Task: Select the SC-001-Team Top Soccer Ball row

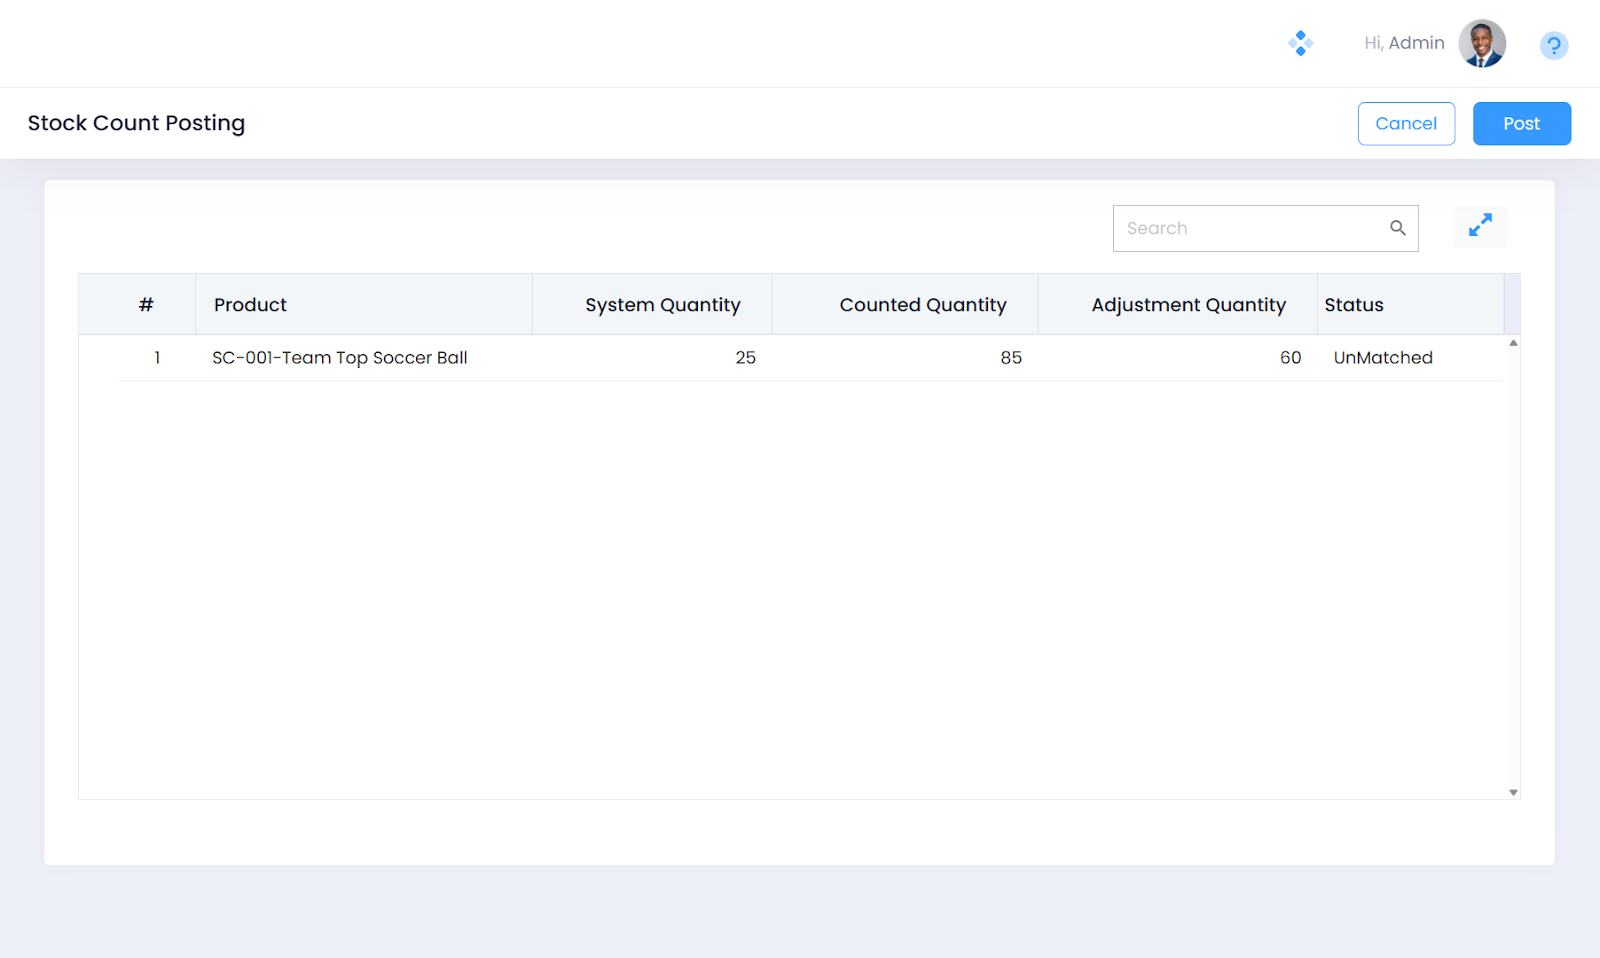Action: pos(339,358)
